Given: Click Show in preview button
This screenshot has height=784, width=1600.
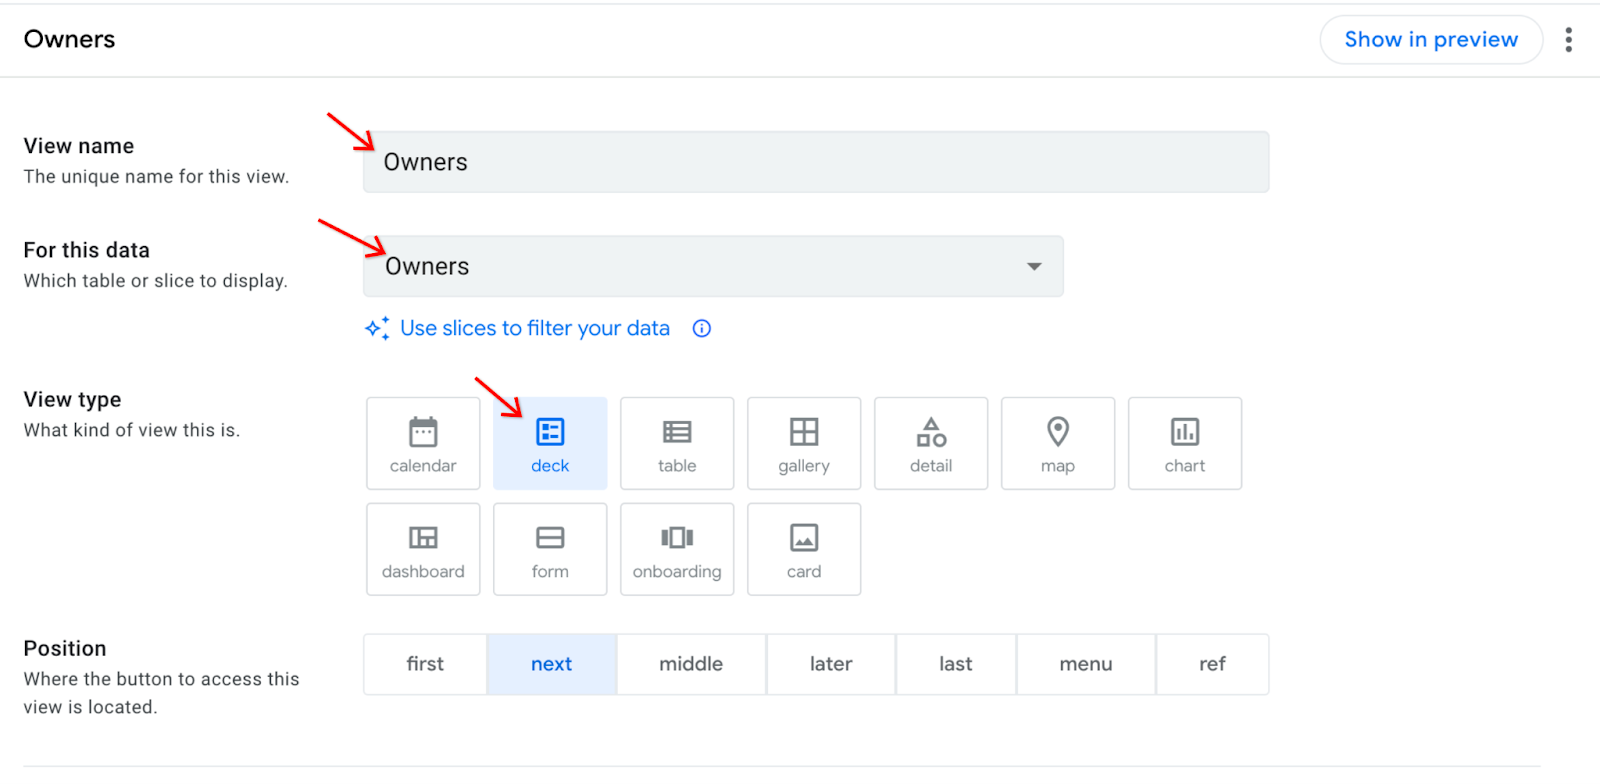Looking at the screenshot, I should pyautogui.click(x=1431, y=40).
